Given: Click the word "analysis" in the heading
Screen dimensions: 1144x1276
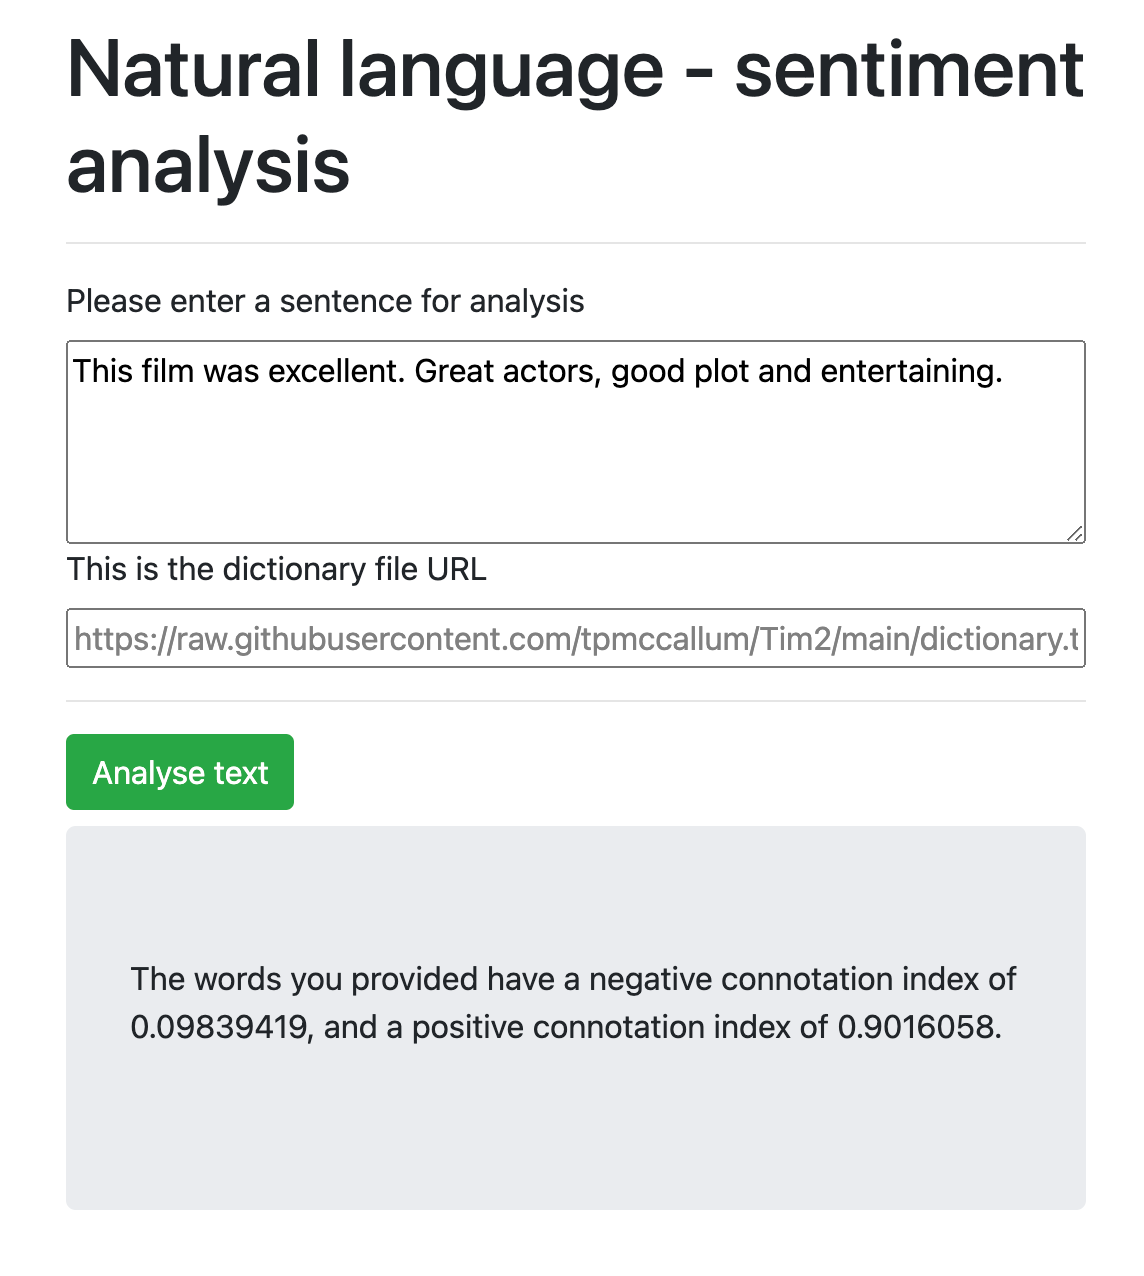Looking at the screenshot, I should (208, 166).
